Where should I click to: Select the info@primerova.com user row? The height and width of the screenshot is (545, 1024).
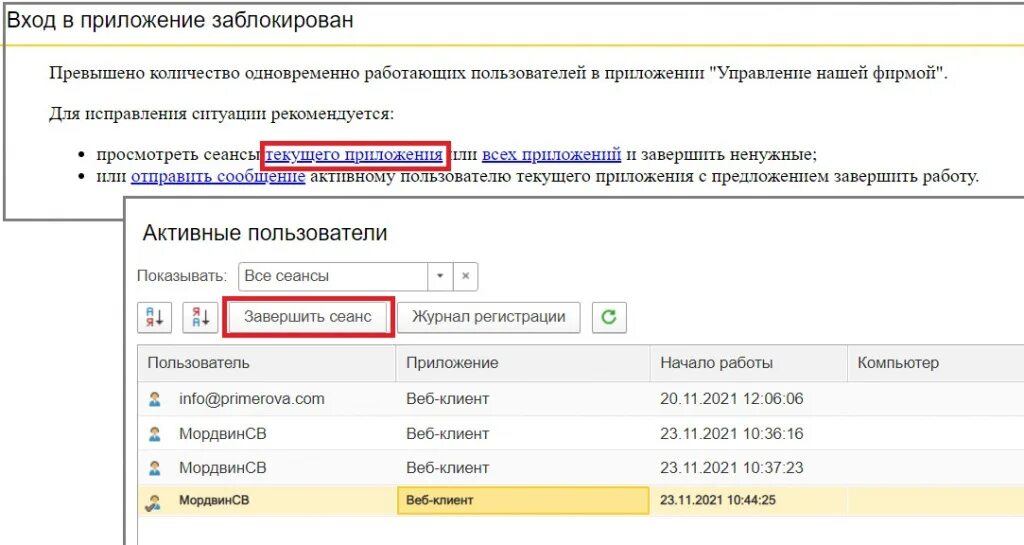pyautogui.click(x=581, y=399)
